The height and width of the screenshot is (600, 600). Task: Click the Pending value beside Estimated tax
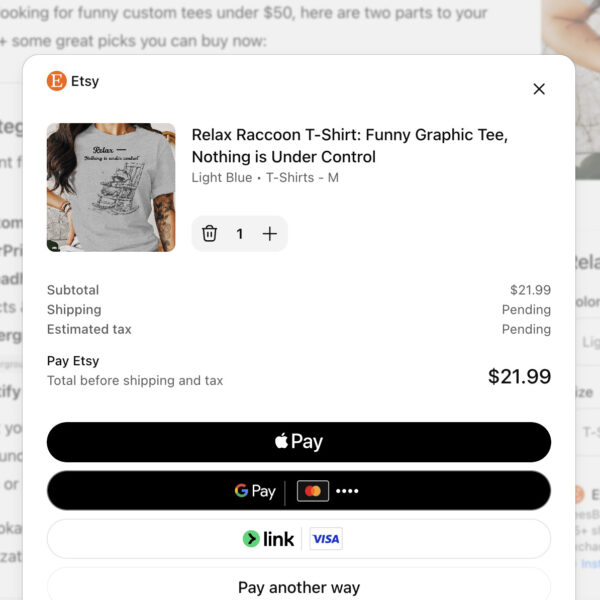pos(526,329)
